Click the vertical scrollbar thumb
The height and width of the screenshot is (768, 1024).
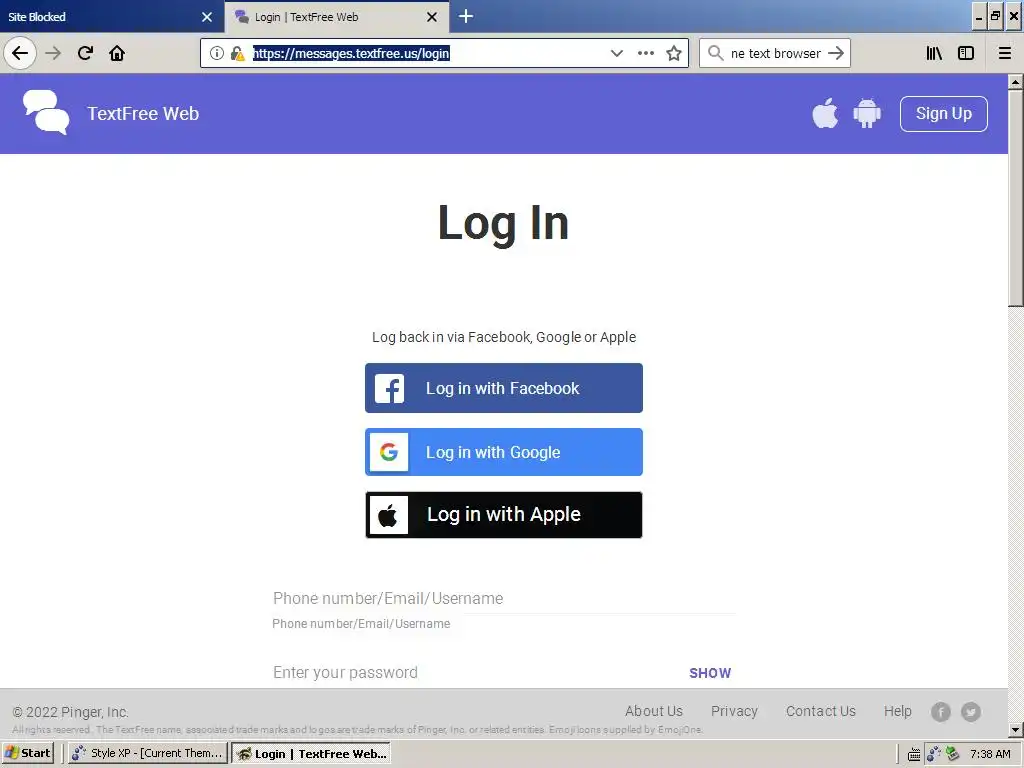point(1016,197)
